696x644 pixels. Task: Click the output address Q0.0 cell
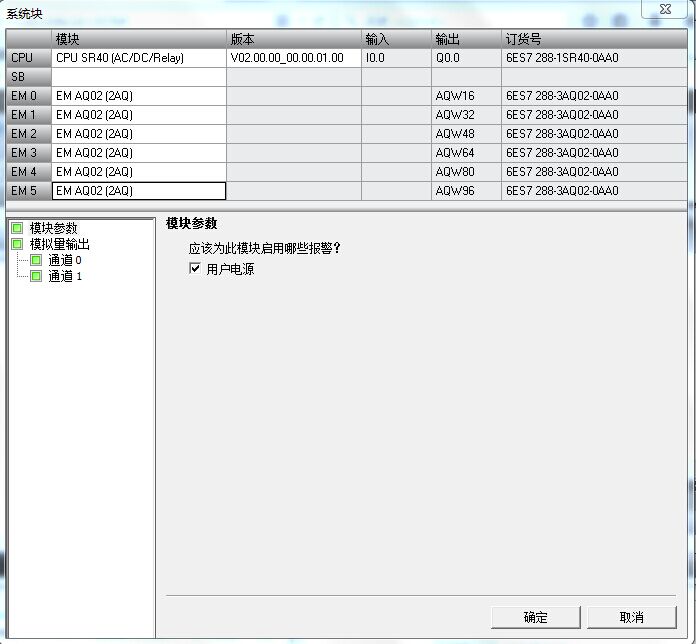pyautogui.click(x=467, y=58)
